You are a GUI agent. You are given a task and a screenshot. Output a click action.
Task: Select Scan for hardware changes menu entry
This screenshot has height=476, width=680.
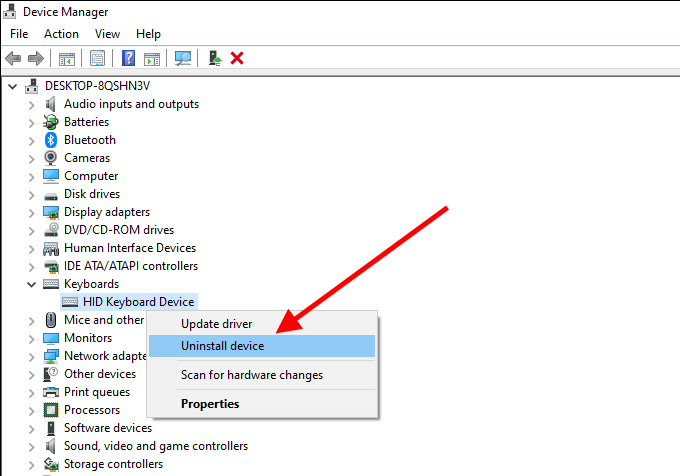[x=262, y=375]
